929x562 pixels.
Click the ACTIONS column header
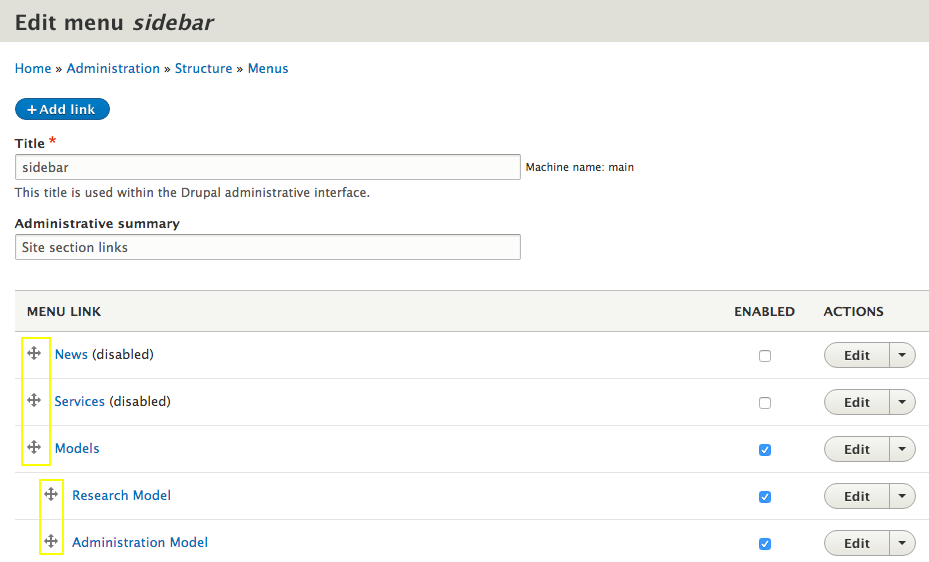pyautogui.click(x=853, y=311)
